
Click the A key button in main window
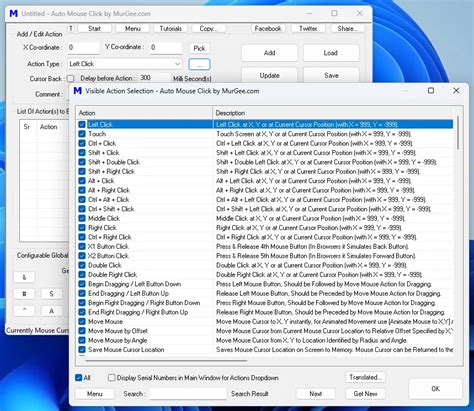coord(51,311)
